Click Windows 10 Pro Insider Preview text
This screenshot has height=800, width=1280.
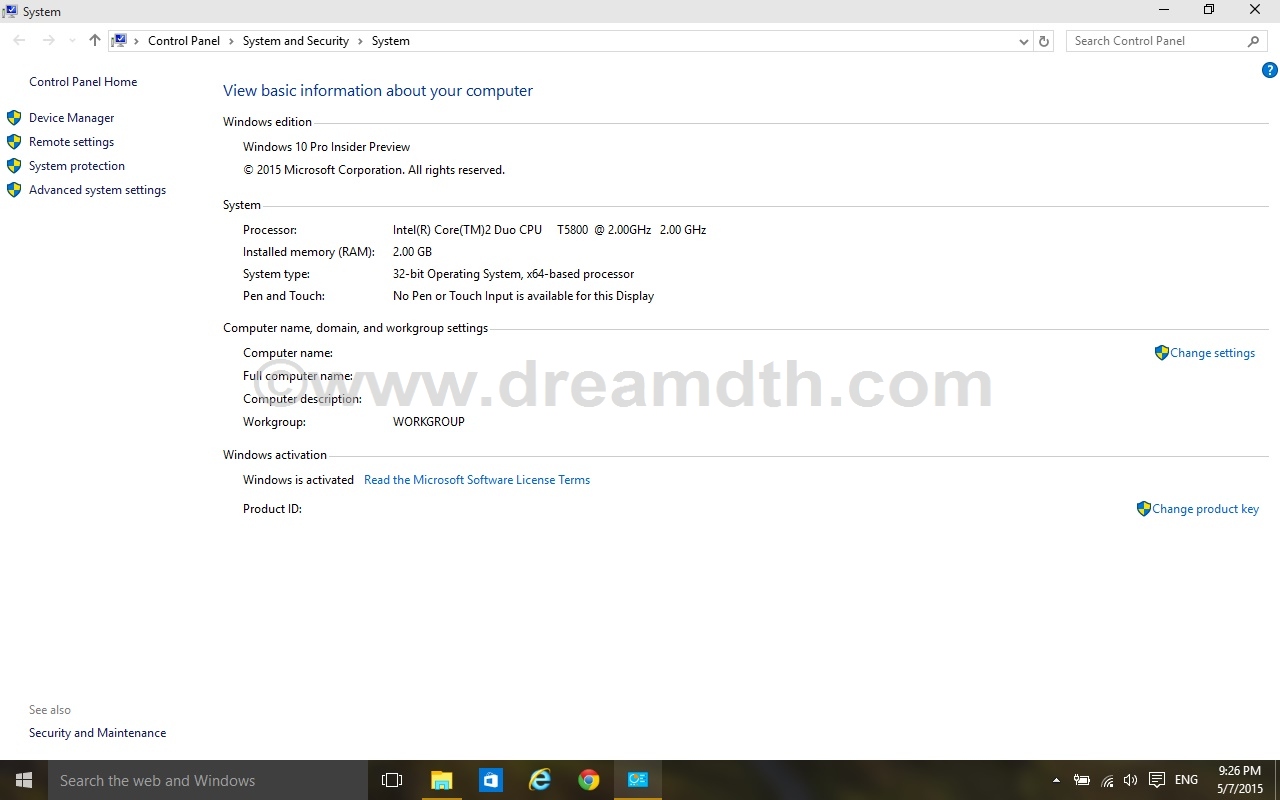[x=326, y=147]
